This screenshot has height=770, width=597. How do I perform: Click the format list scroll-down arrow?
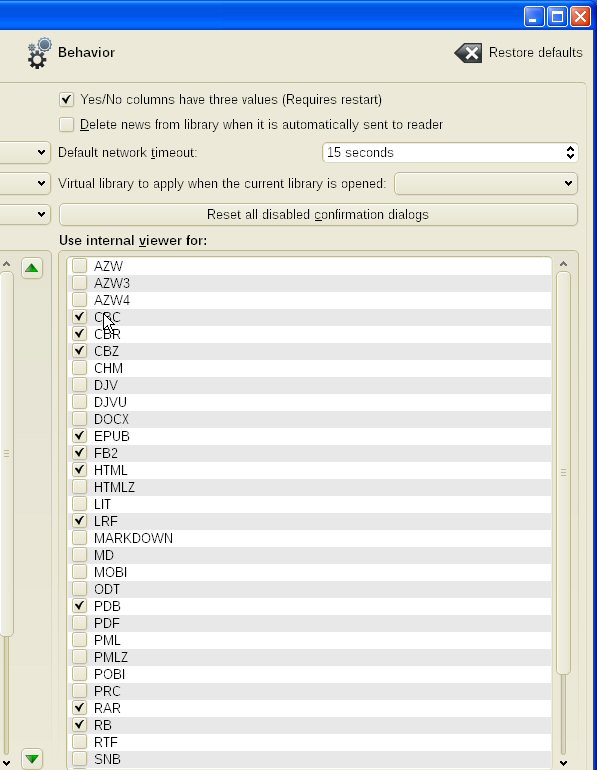pyautogui.click(x=564, y=763)
